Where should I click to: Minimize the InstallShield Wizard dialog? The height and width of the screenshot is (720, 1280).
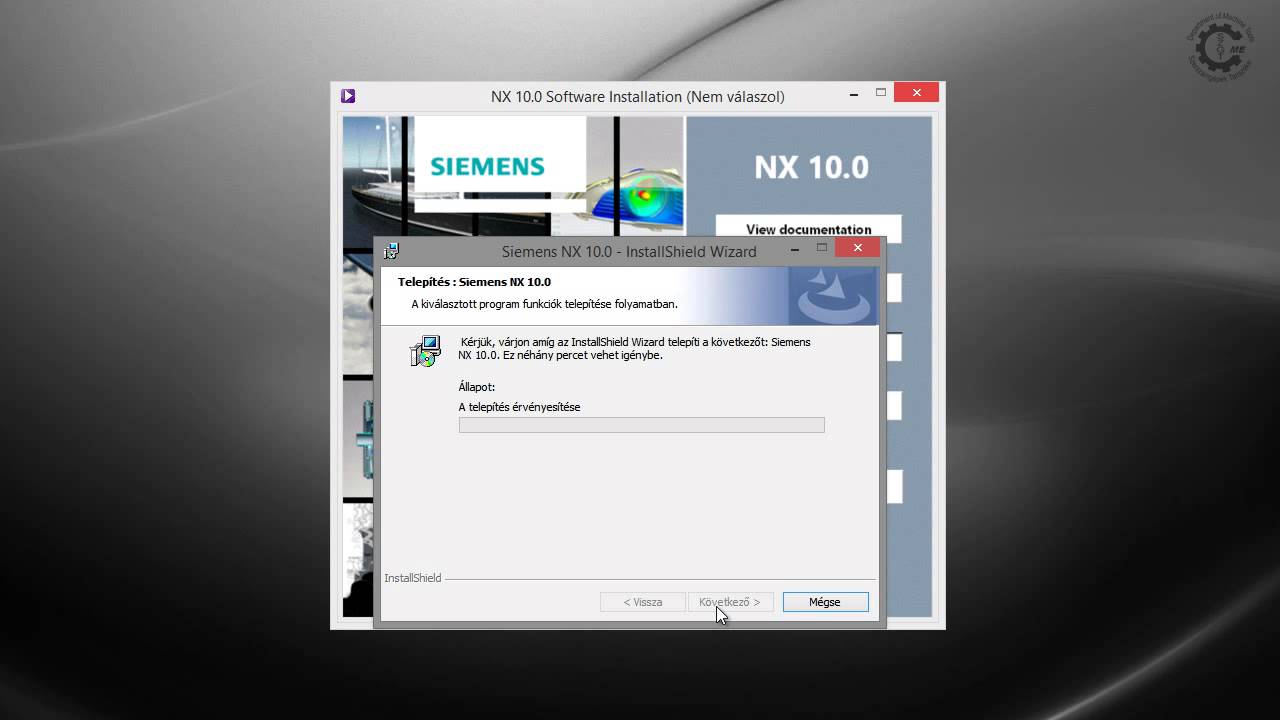[796, 248]
